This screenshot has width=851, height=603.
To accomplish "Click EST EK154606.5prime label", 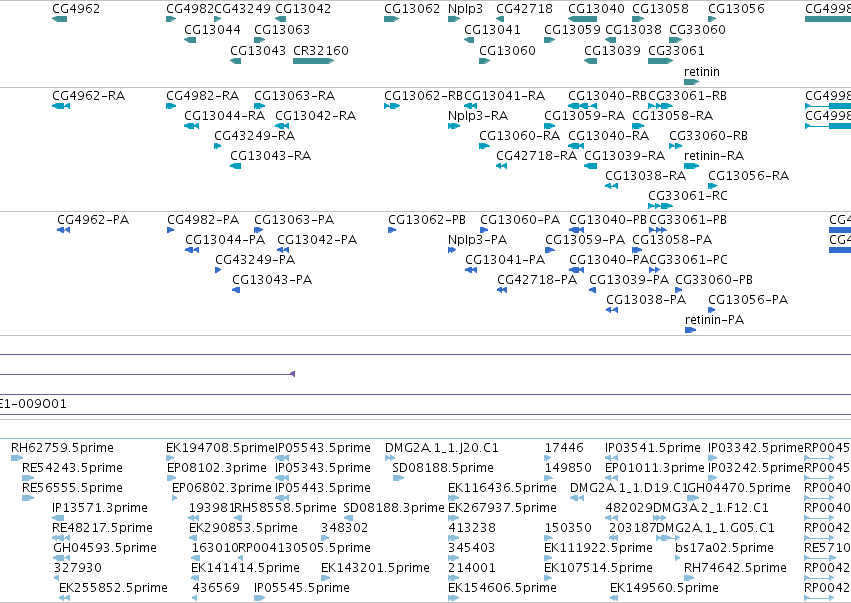I will 503,588.
